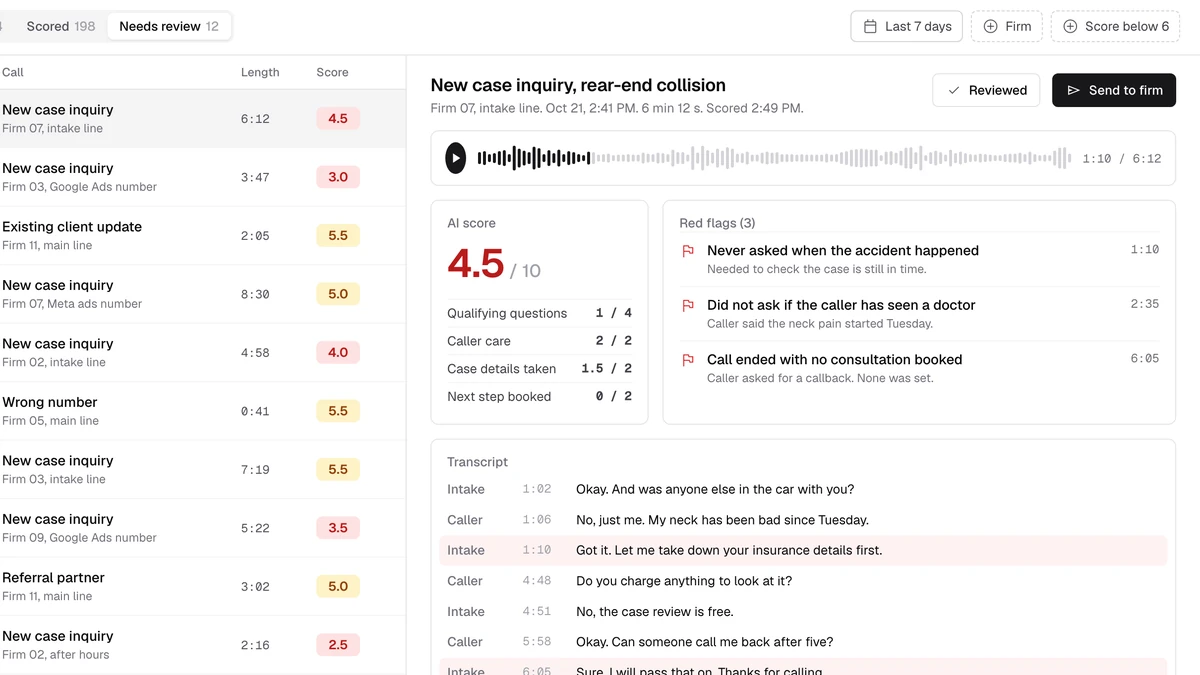Click the 2.5 score badge

click(338, 645)
